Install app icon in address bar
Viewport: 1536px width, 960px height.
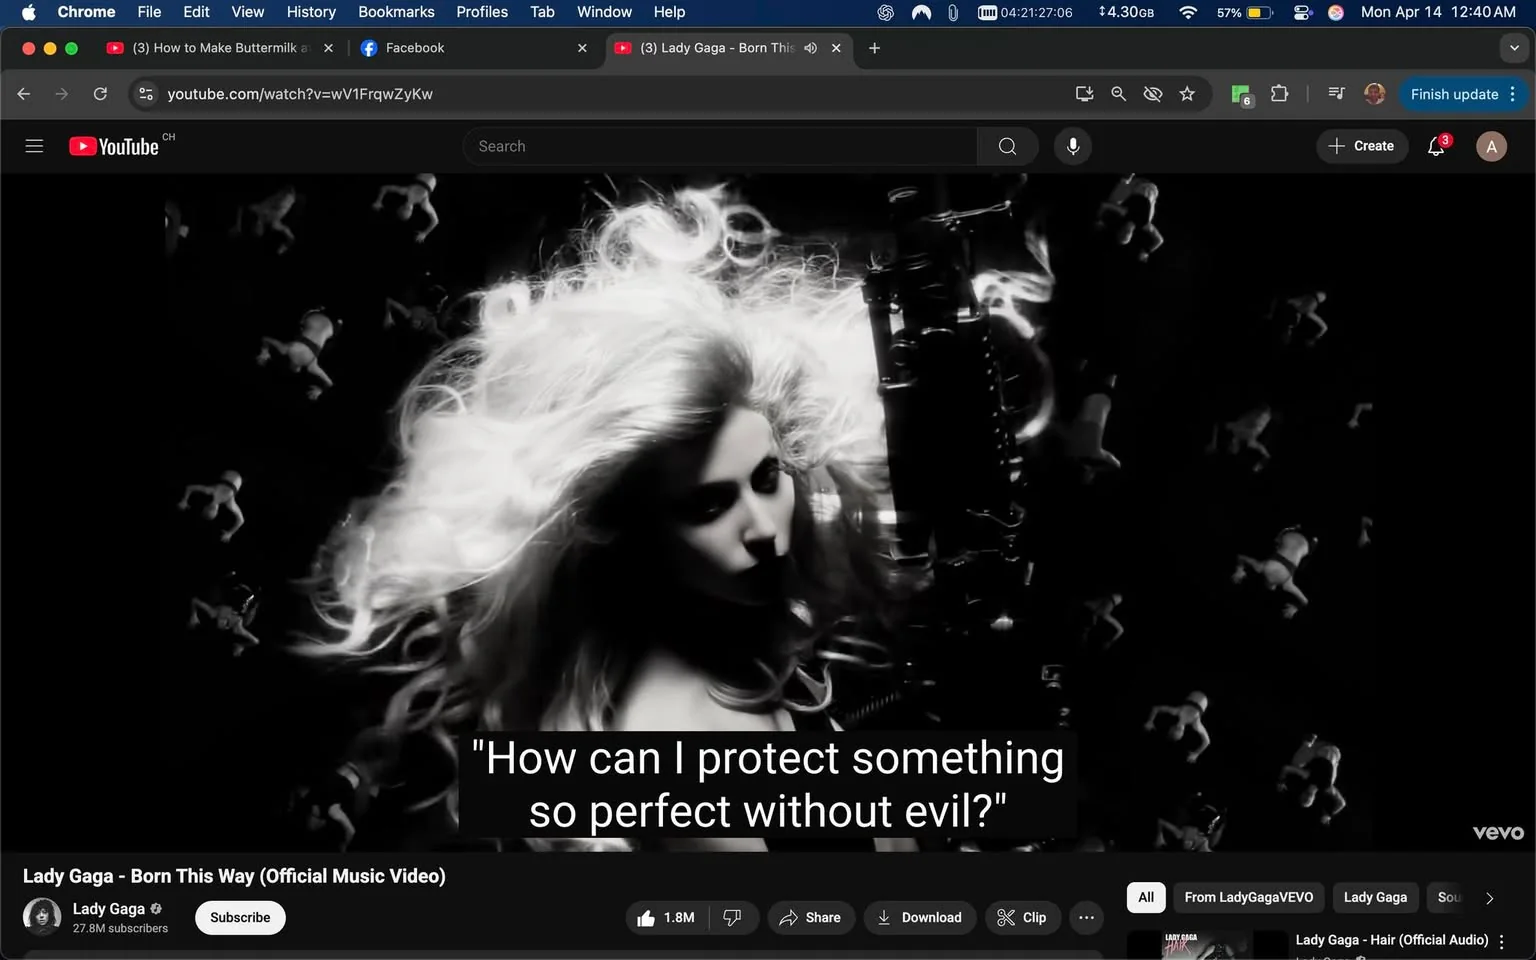(1084, 94)
